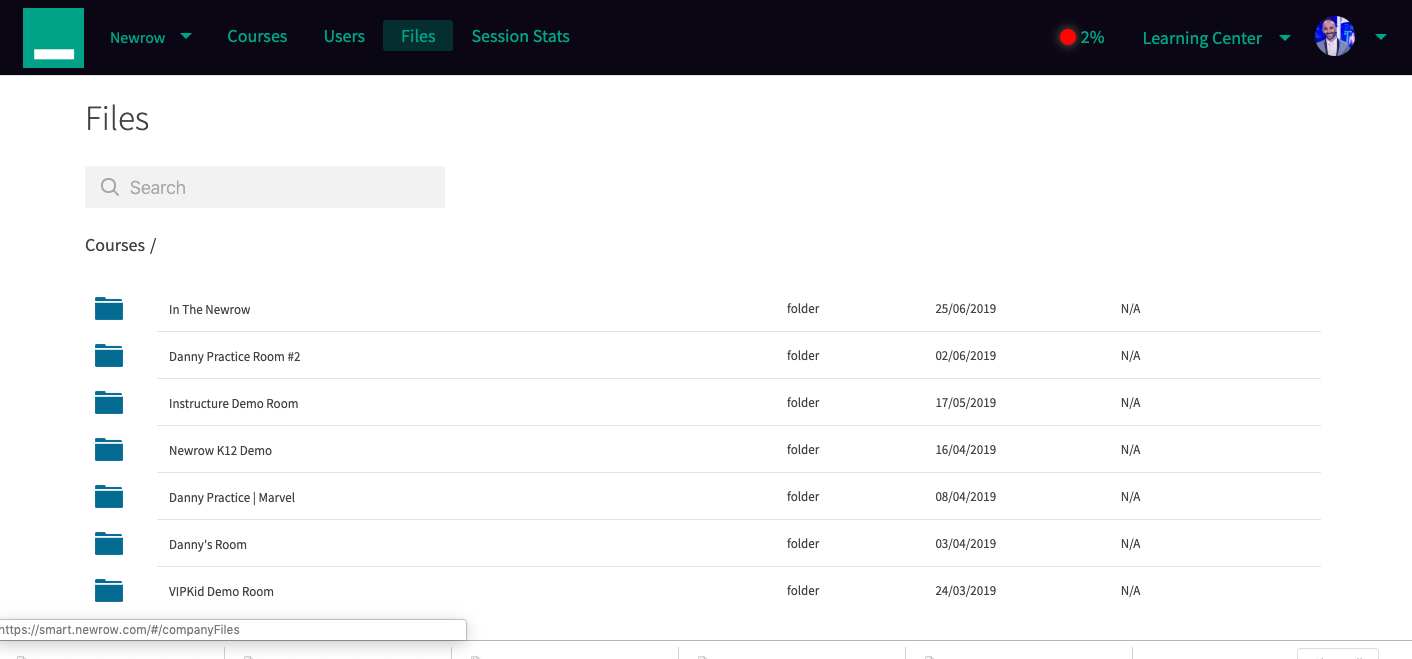Viewport: 1412px width, 659px height.
Task: Click the Learning Center menu label
Action: pos(1202,38)
